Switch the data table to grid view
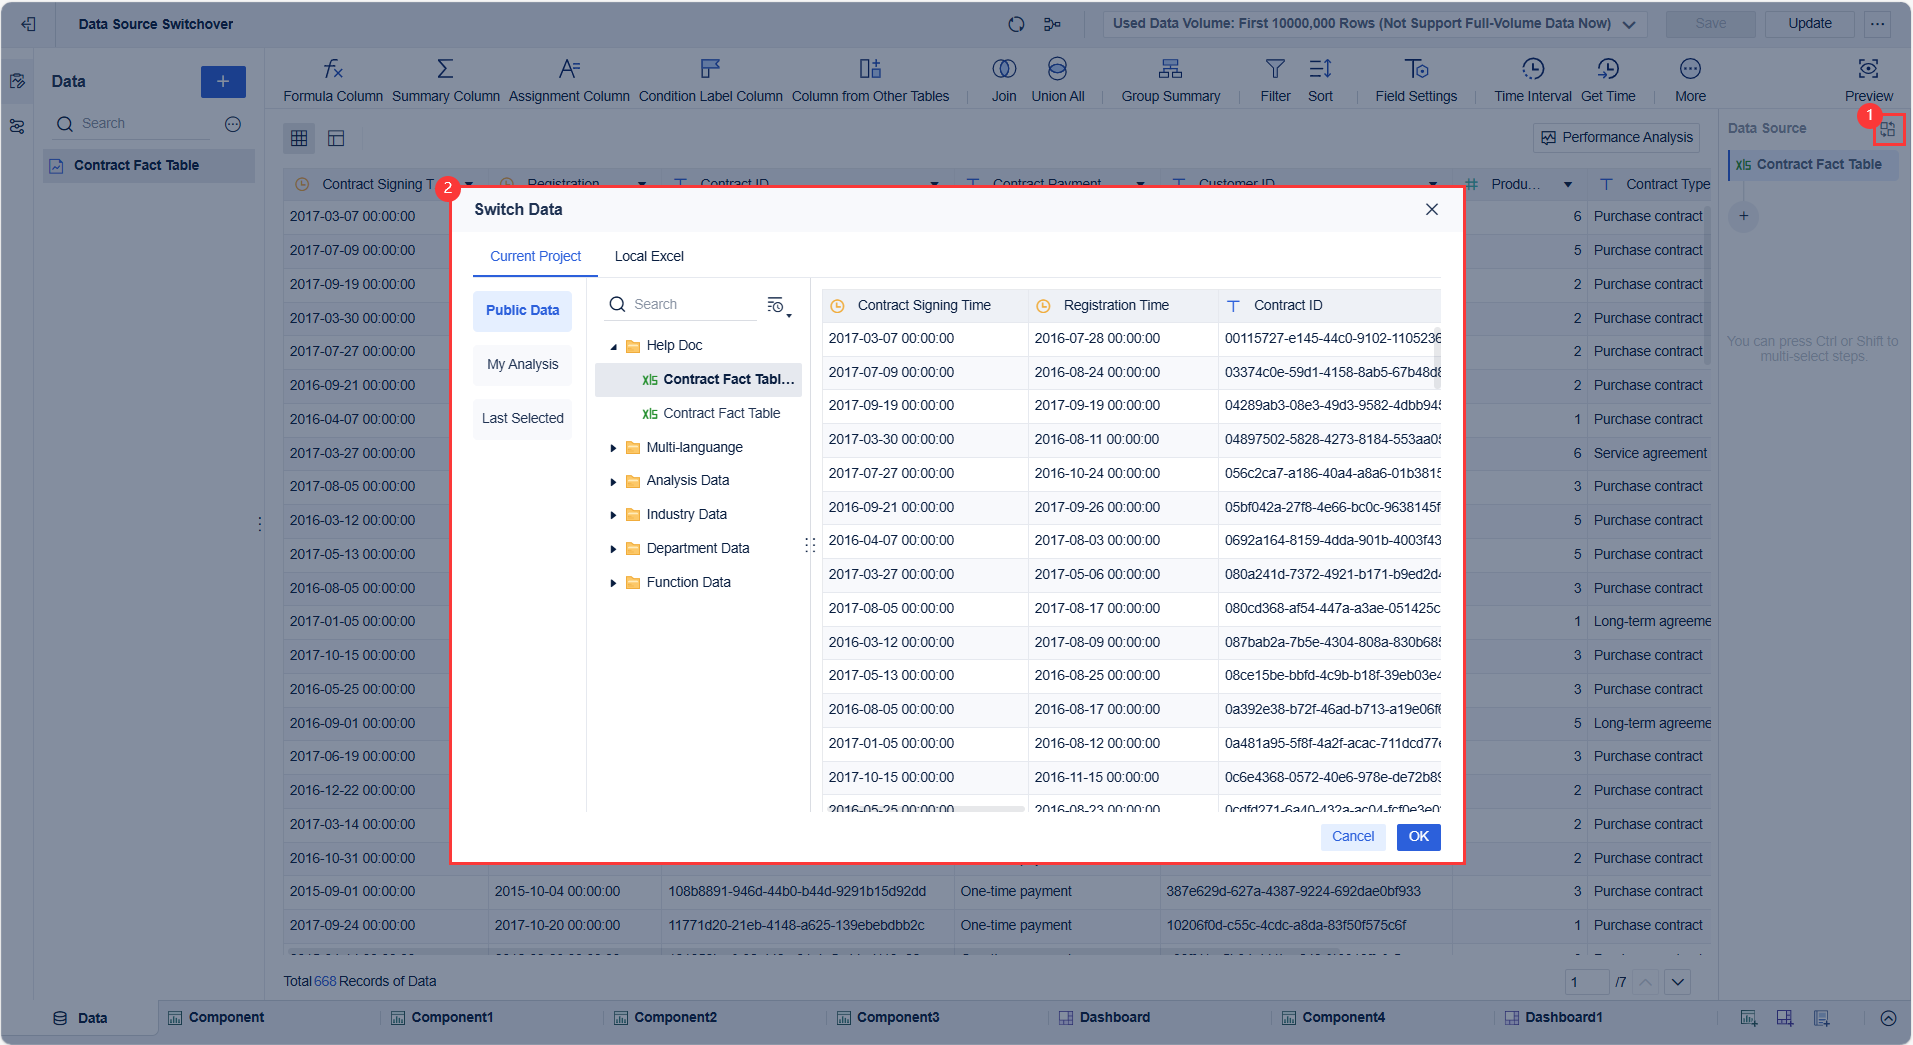The width and height of the screenshot is (1913, 1045). pos(299,137)
